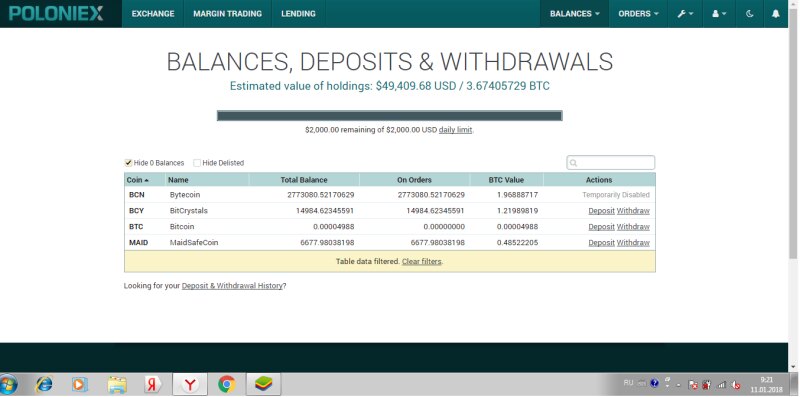Go to the Exchange tab

[153, 14]
